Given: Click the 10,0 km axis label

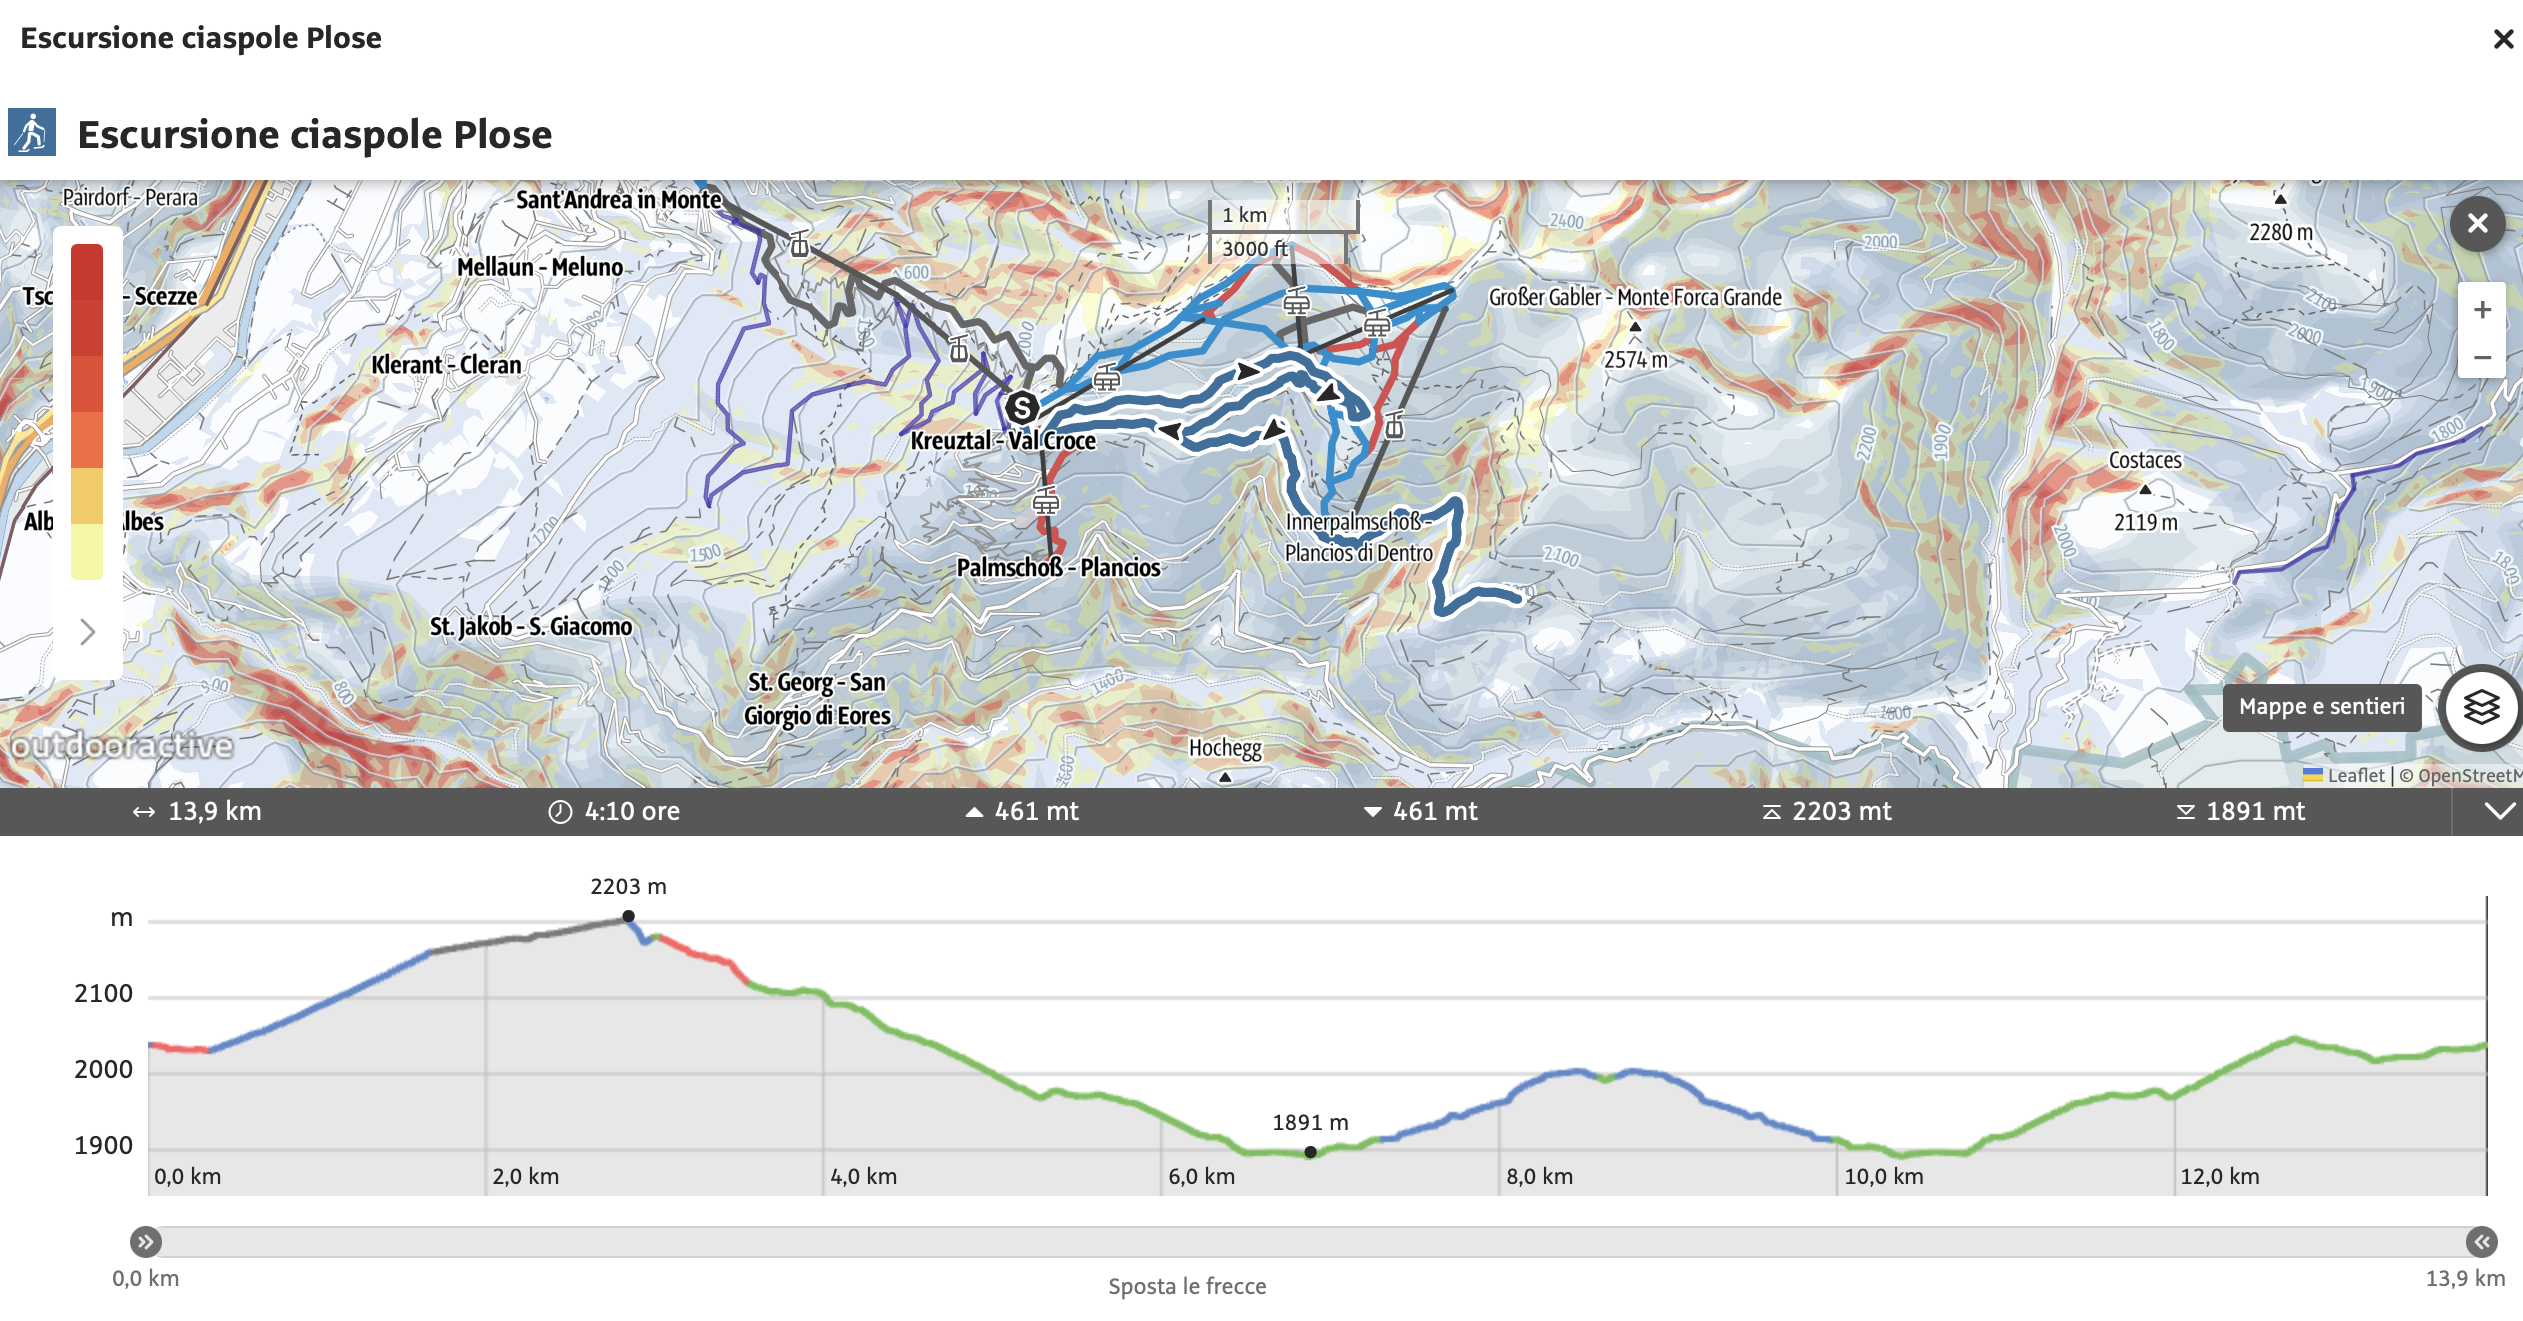Looking at the screenshot, I should pos(1884,1176).
